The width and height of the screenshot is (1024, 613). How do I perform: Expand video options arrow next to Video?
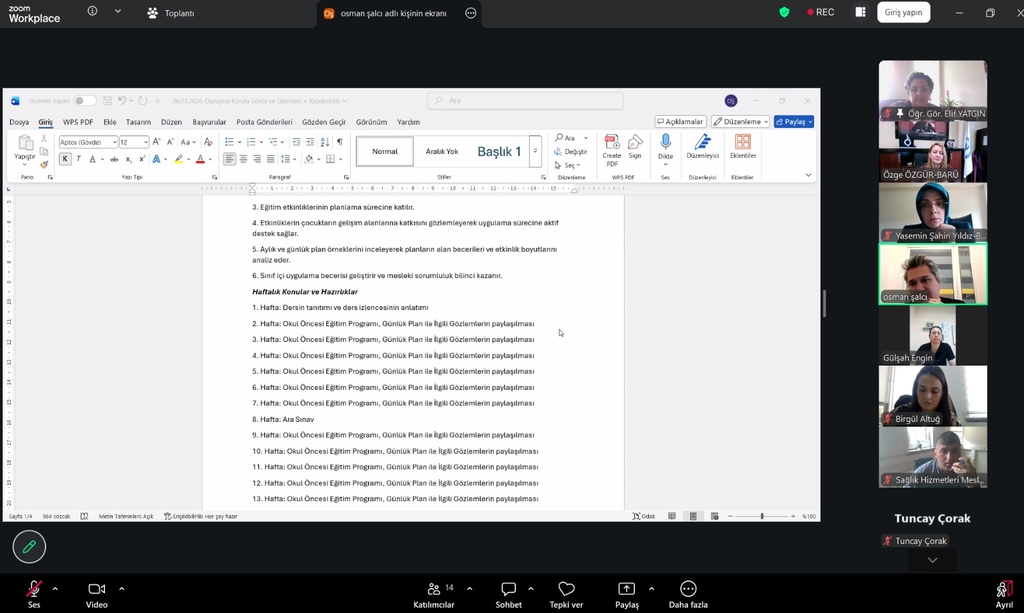click(x=121, y=588)
